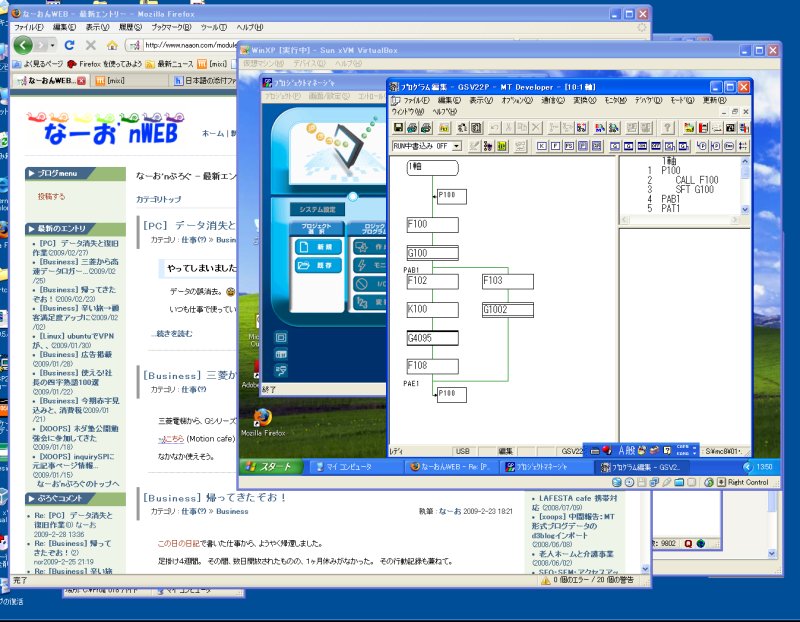Open the Firefox back history dropdown arrow
Viewport: 800px width, 622px height.
(52, 45)
